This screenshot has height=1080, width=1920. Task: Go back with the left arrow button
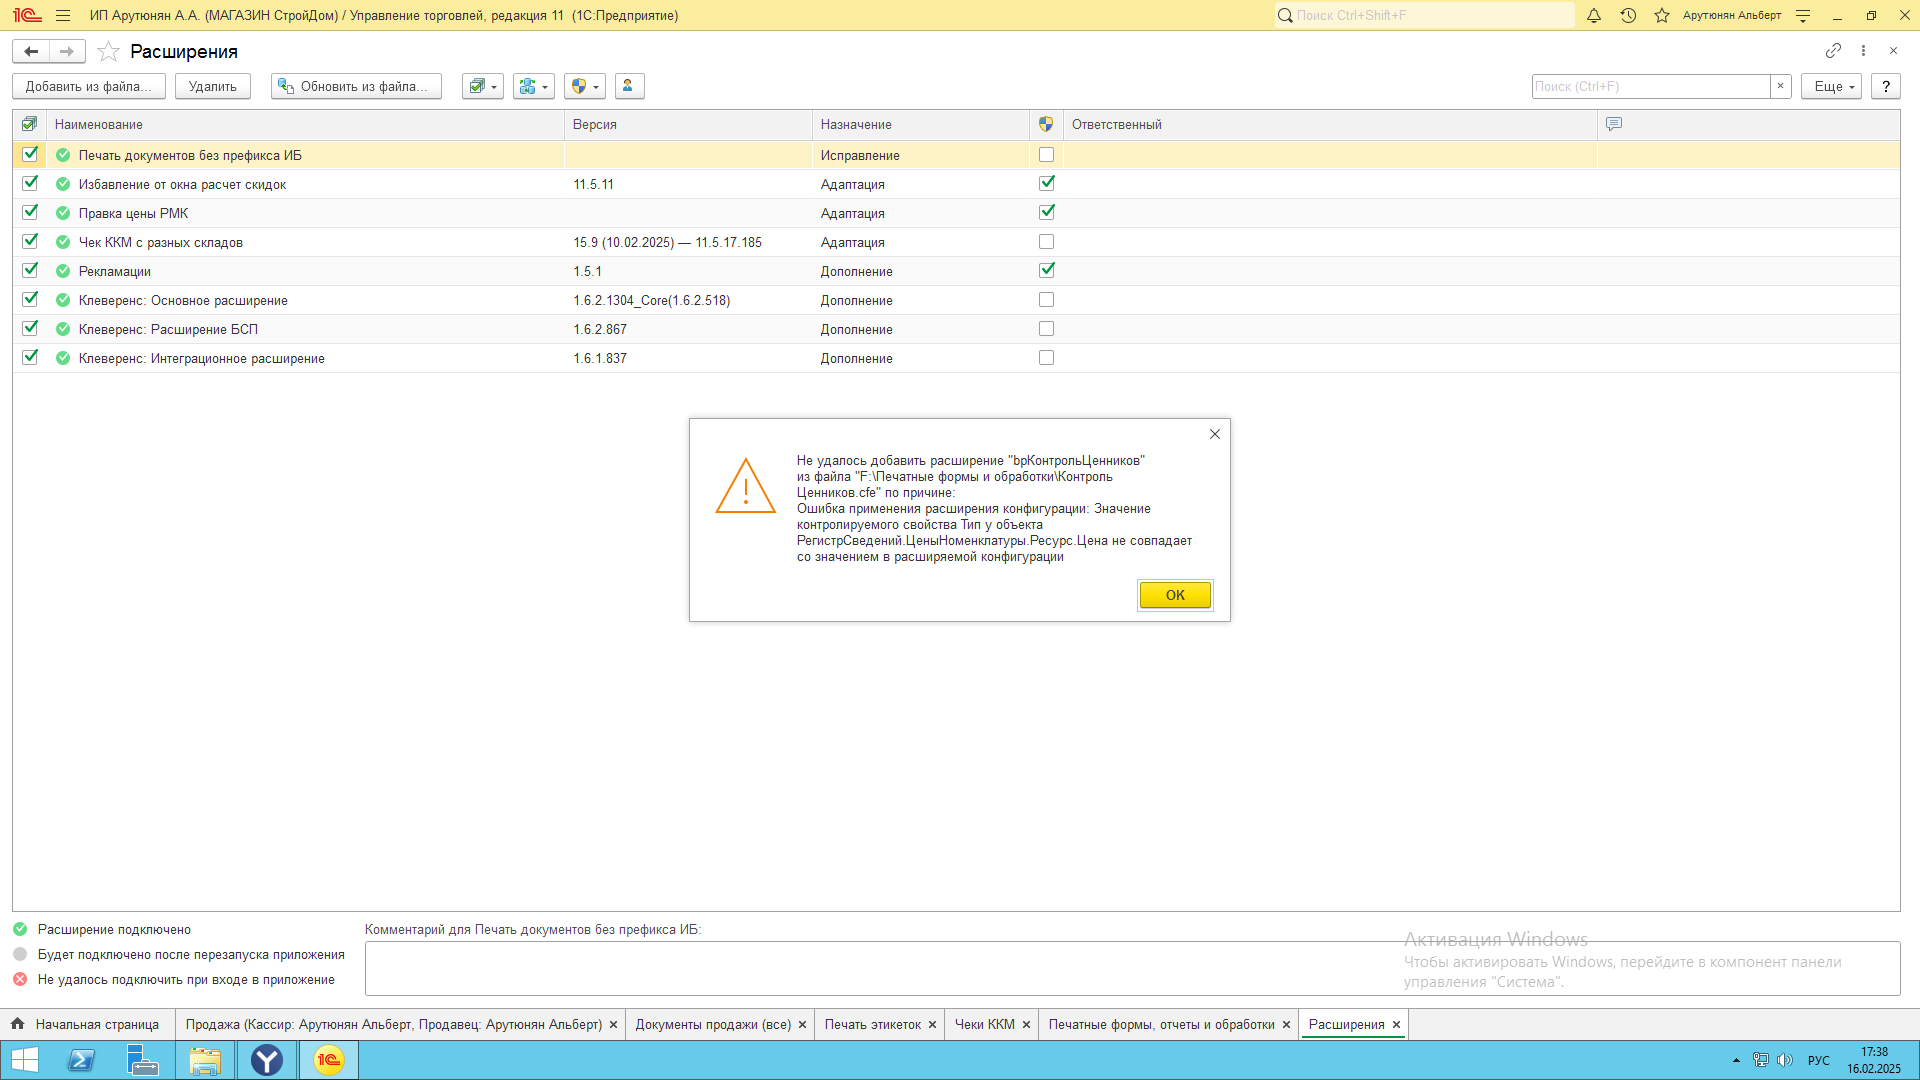[31, 51]
